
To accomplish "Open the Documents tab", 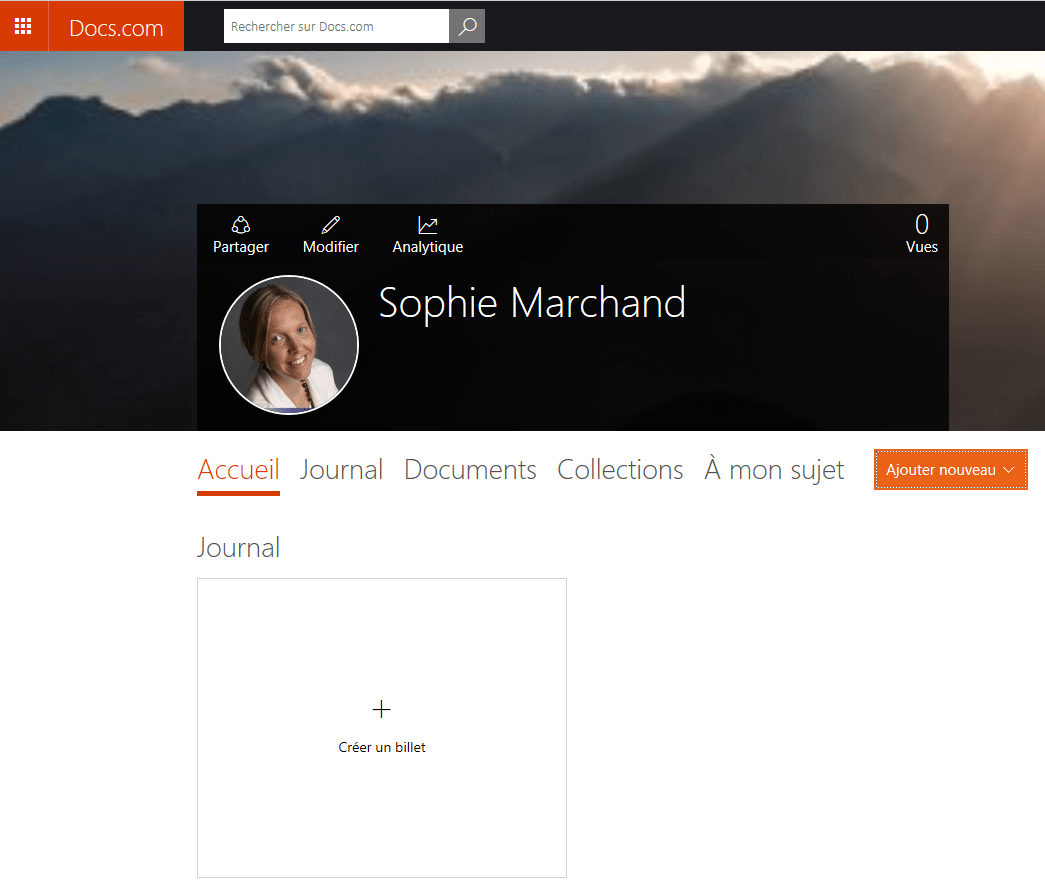I will point(470,470).
